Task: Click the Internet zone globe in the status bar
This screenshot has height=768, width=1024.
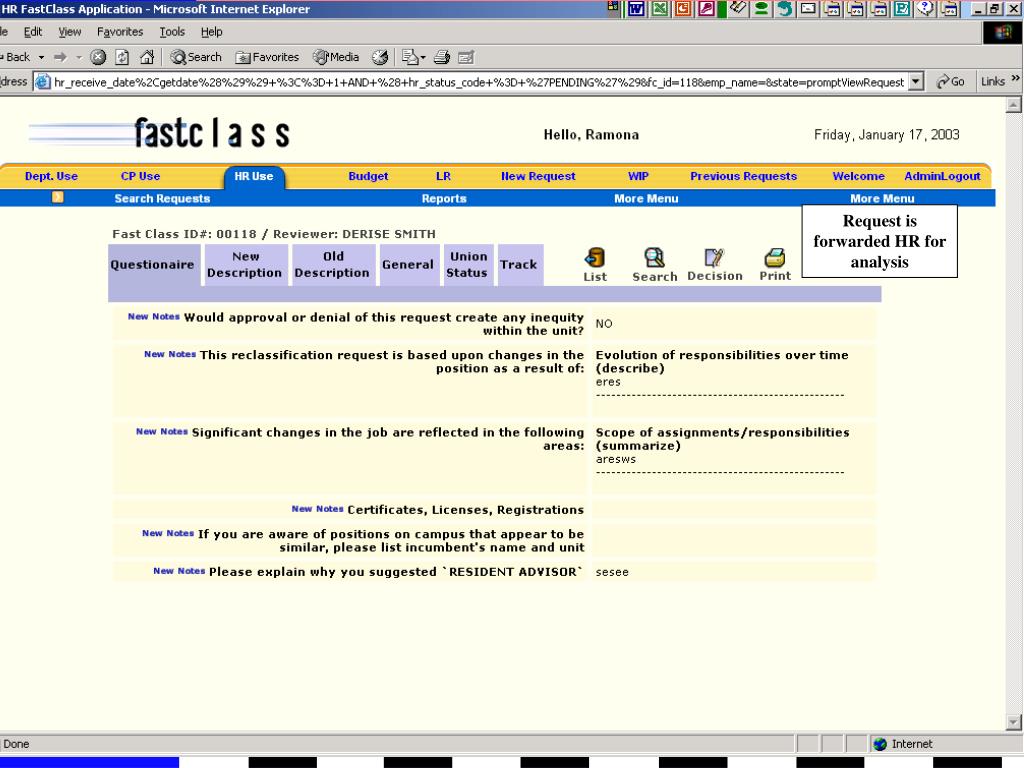Action: [x=880, y=744]
